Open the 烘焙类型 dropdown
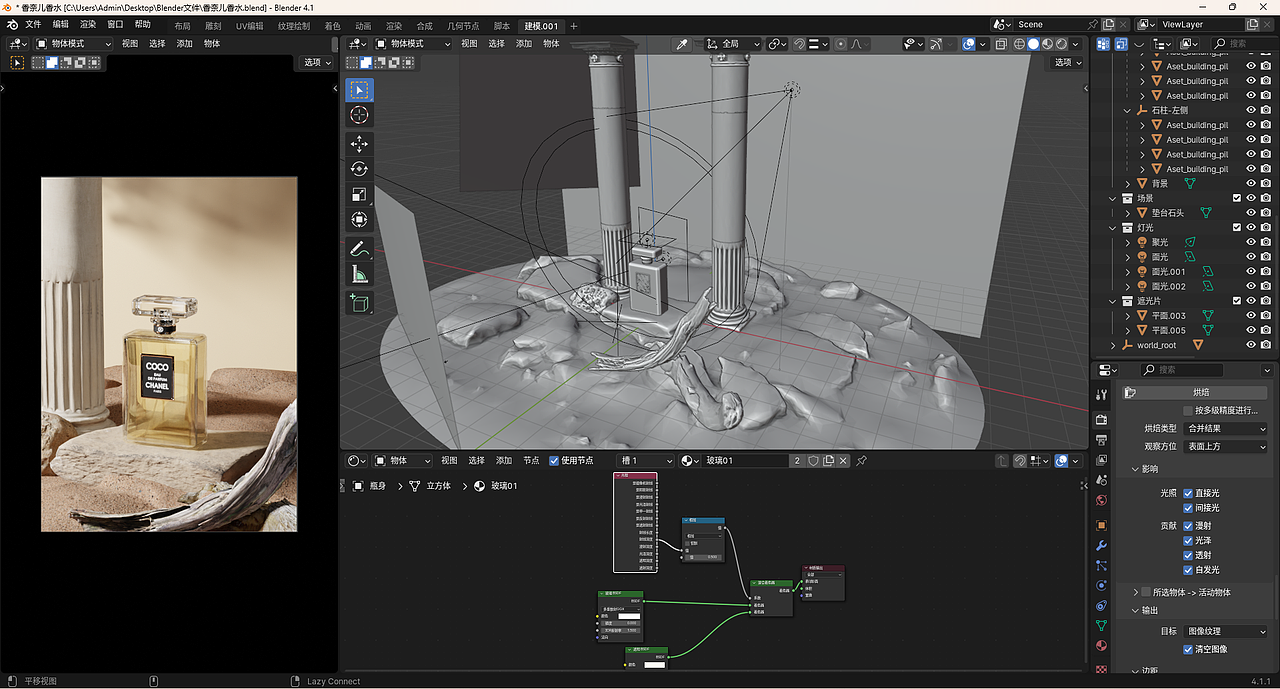 coord(1225,428)
